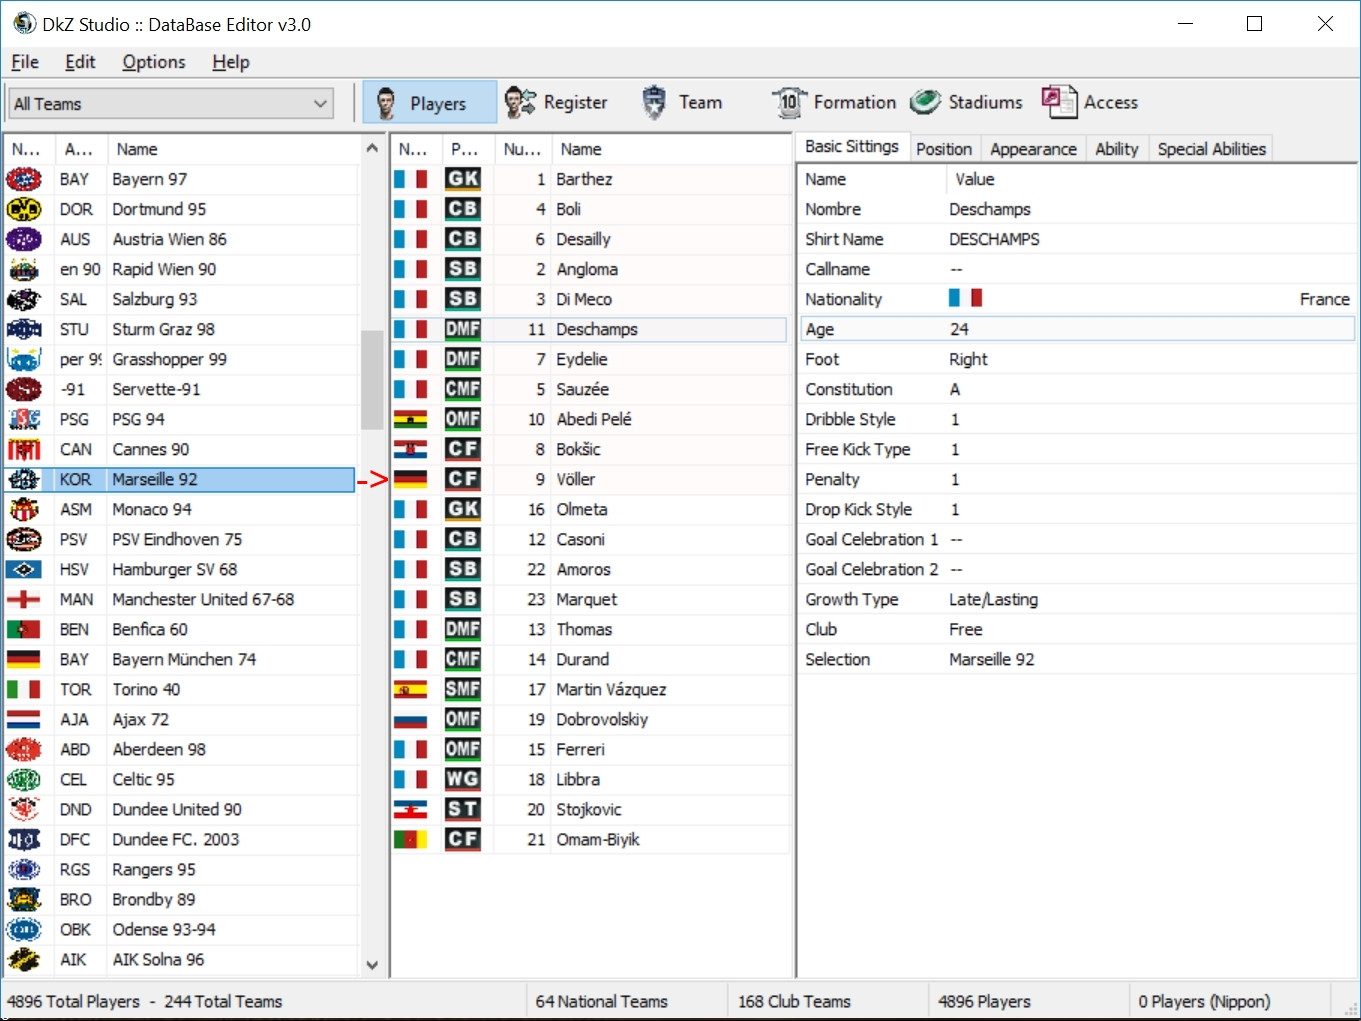The image size is (1361, 1021).
Task: Select Ajax 72 in team list
Action: click(x=180, y=719)
